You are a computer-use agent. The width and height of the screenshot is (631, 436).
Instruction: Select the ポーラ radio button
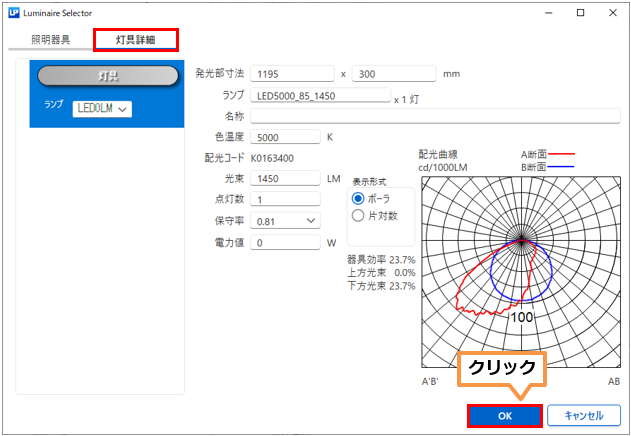[x=359, y=199]
